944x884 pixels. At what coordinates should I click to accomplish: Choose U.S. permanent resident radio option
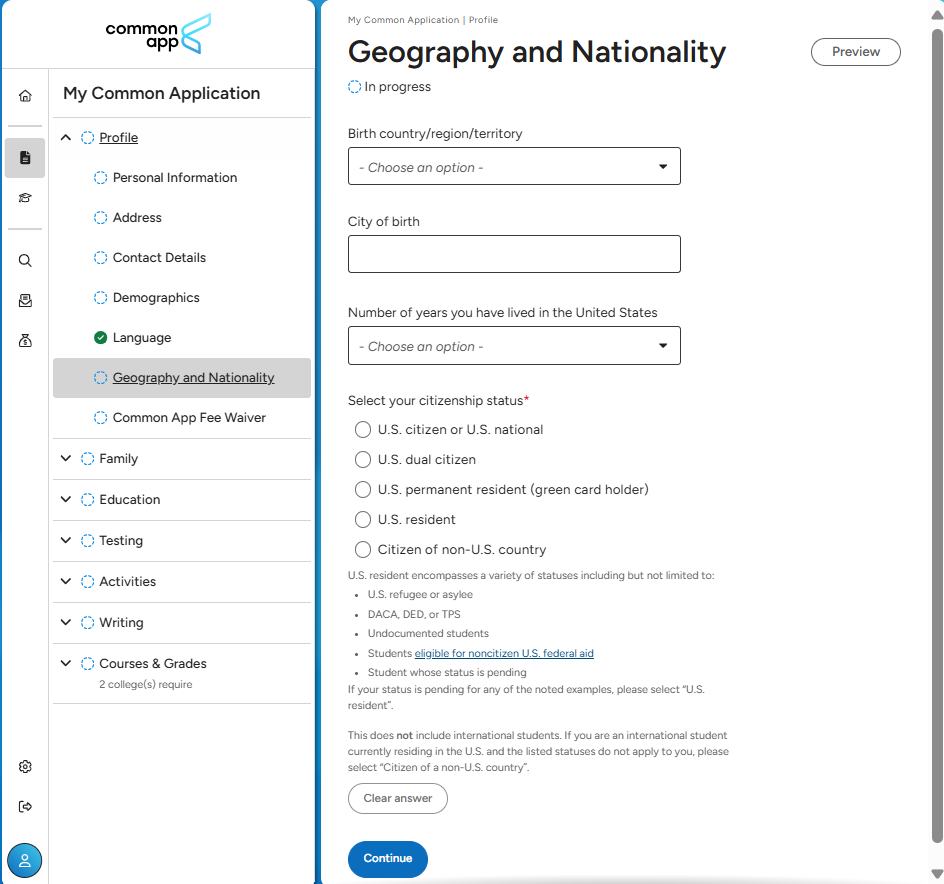click(363, 490)
